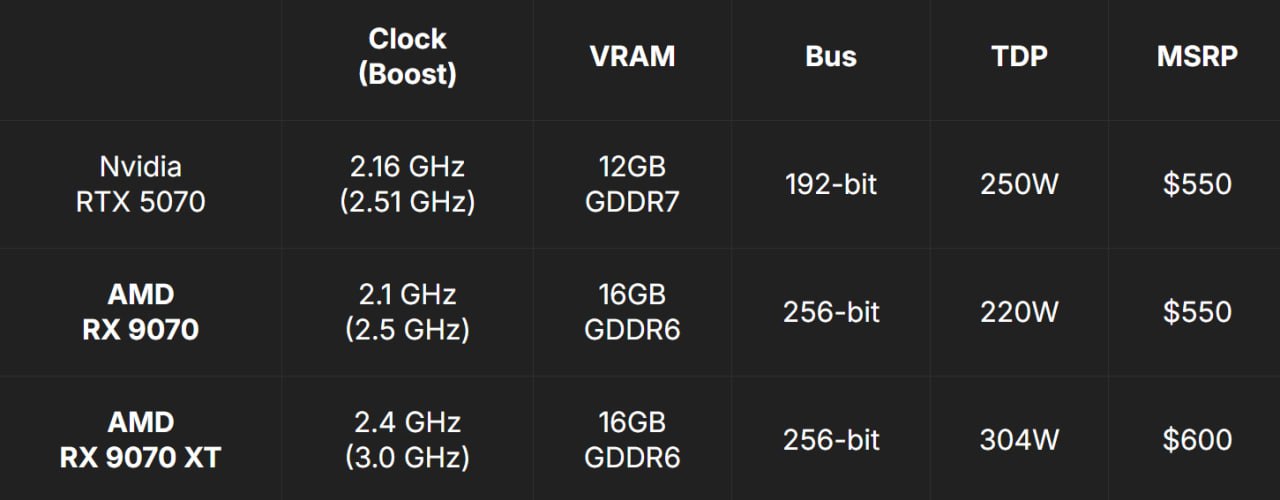Click the VRAM column header
Viewport: 1280px width, 500px height.
click(x=632, y=57)
